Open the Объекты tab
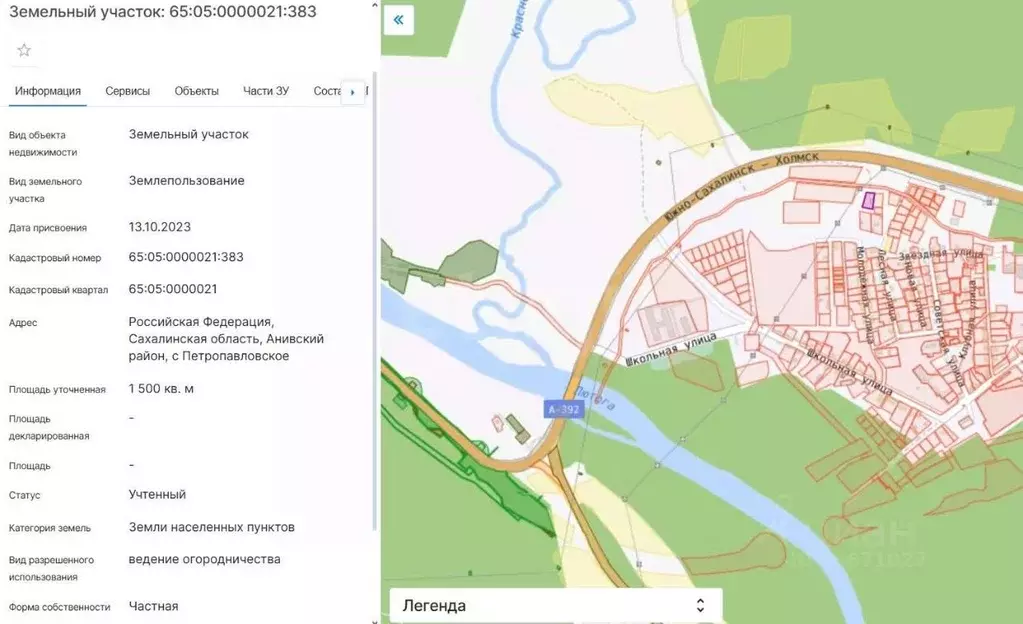The width and height of the screenshot is (1023, 624). pyautogui.click(x=197, y=90)
